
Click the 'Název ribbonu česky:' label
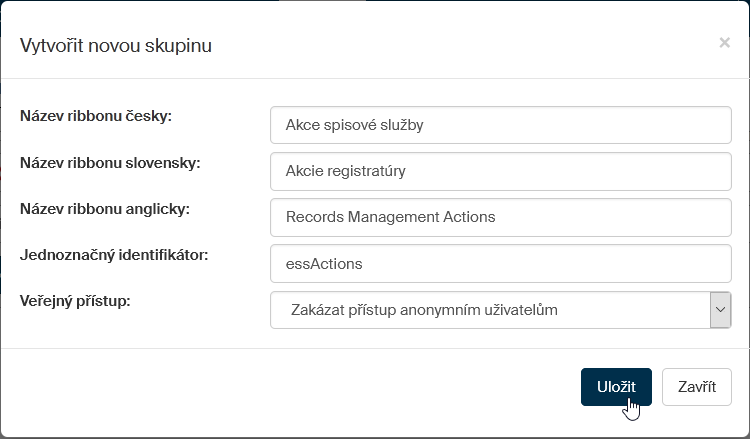[x=96, y=116]
